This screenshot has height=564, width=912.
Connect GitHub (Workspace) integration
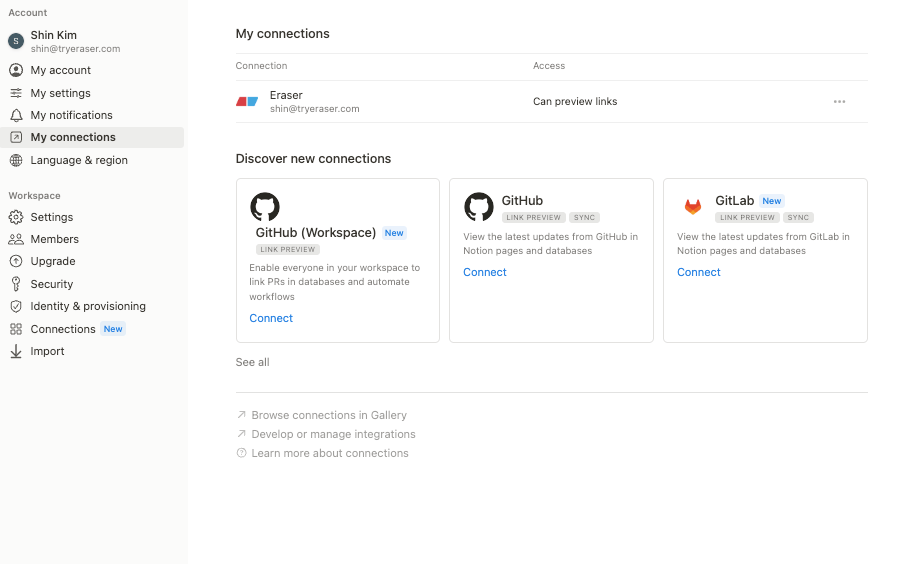[271, 318]
